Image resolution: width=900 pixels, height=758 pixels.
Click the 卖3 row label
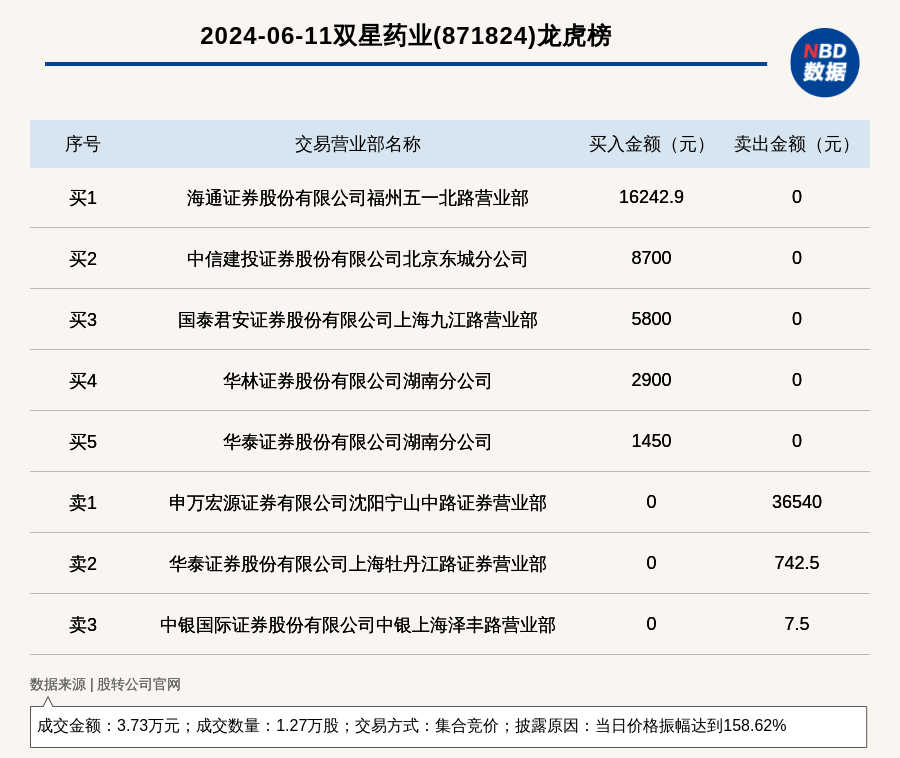pyautogui.click(x=83, y=624)
